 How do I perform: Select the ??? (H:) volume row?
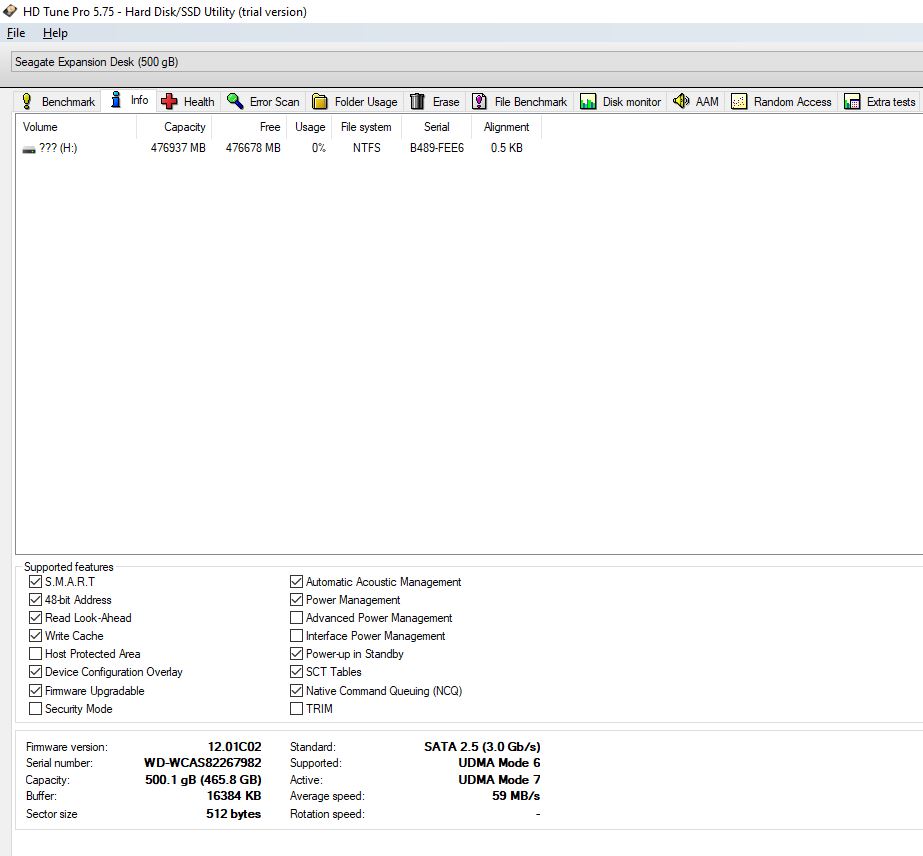[x=278, y=148]
